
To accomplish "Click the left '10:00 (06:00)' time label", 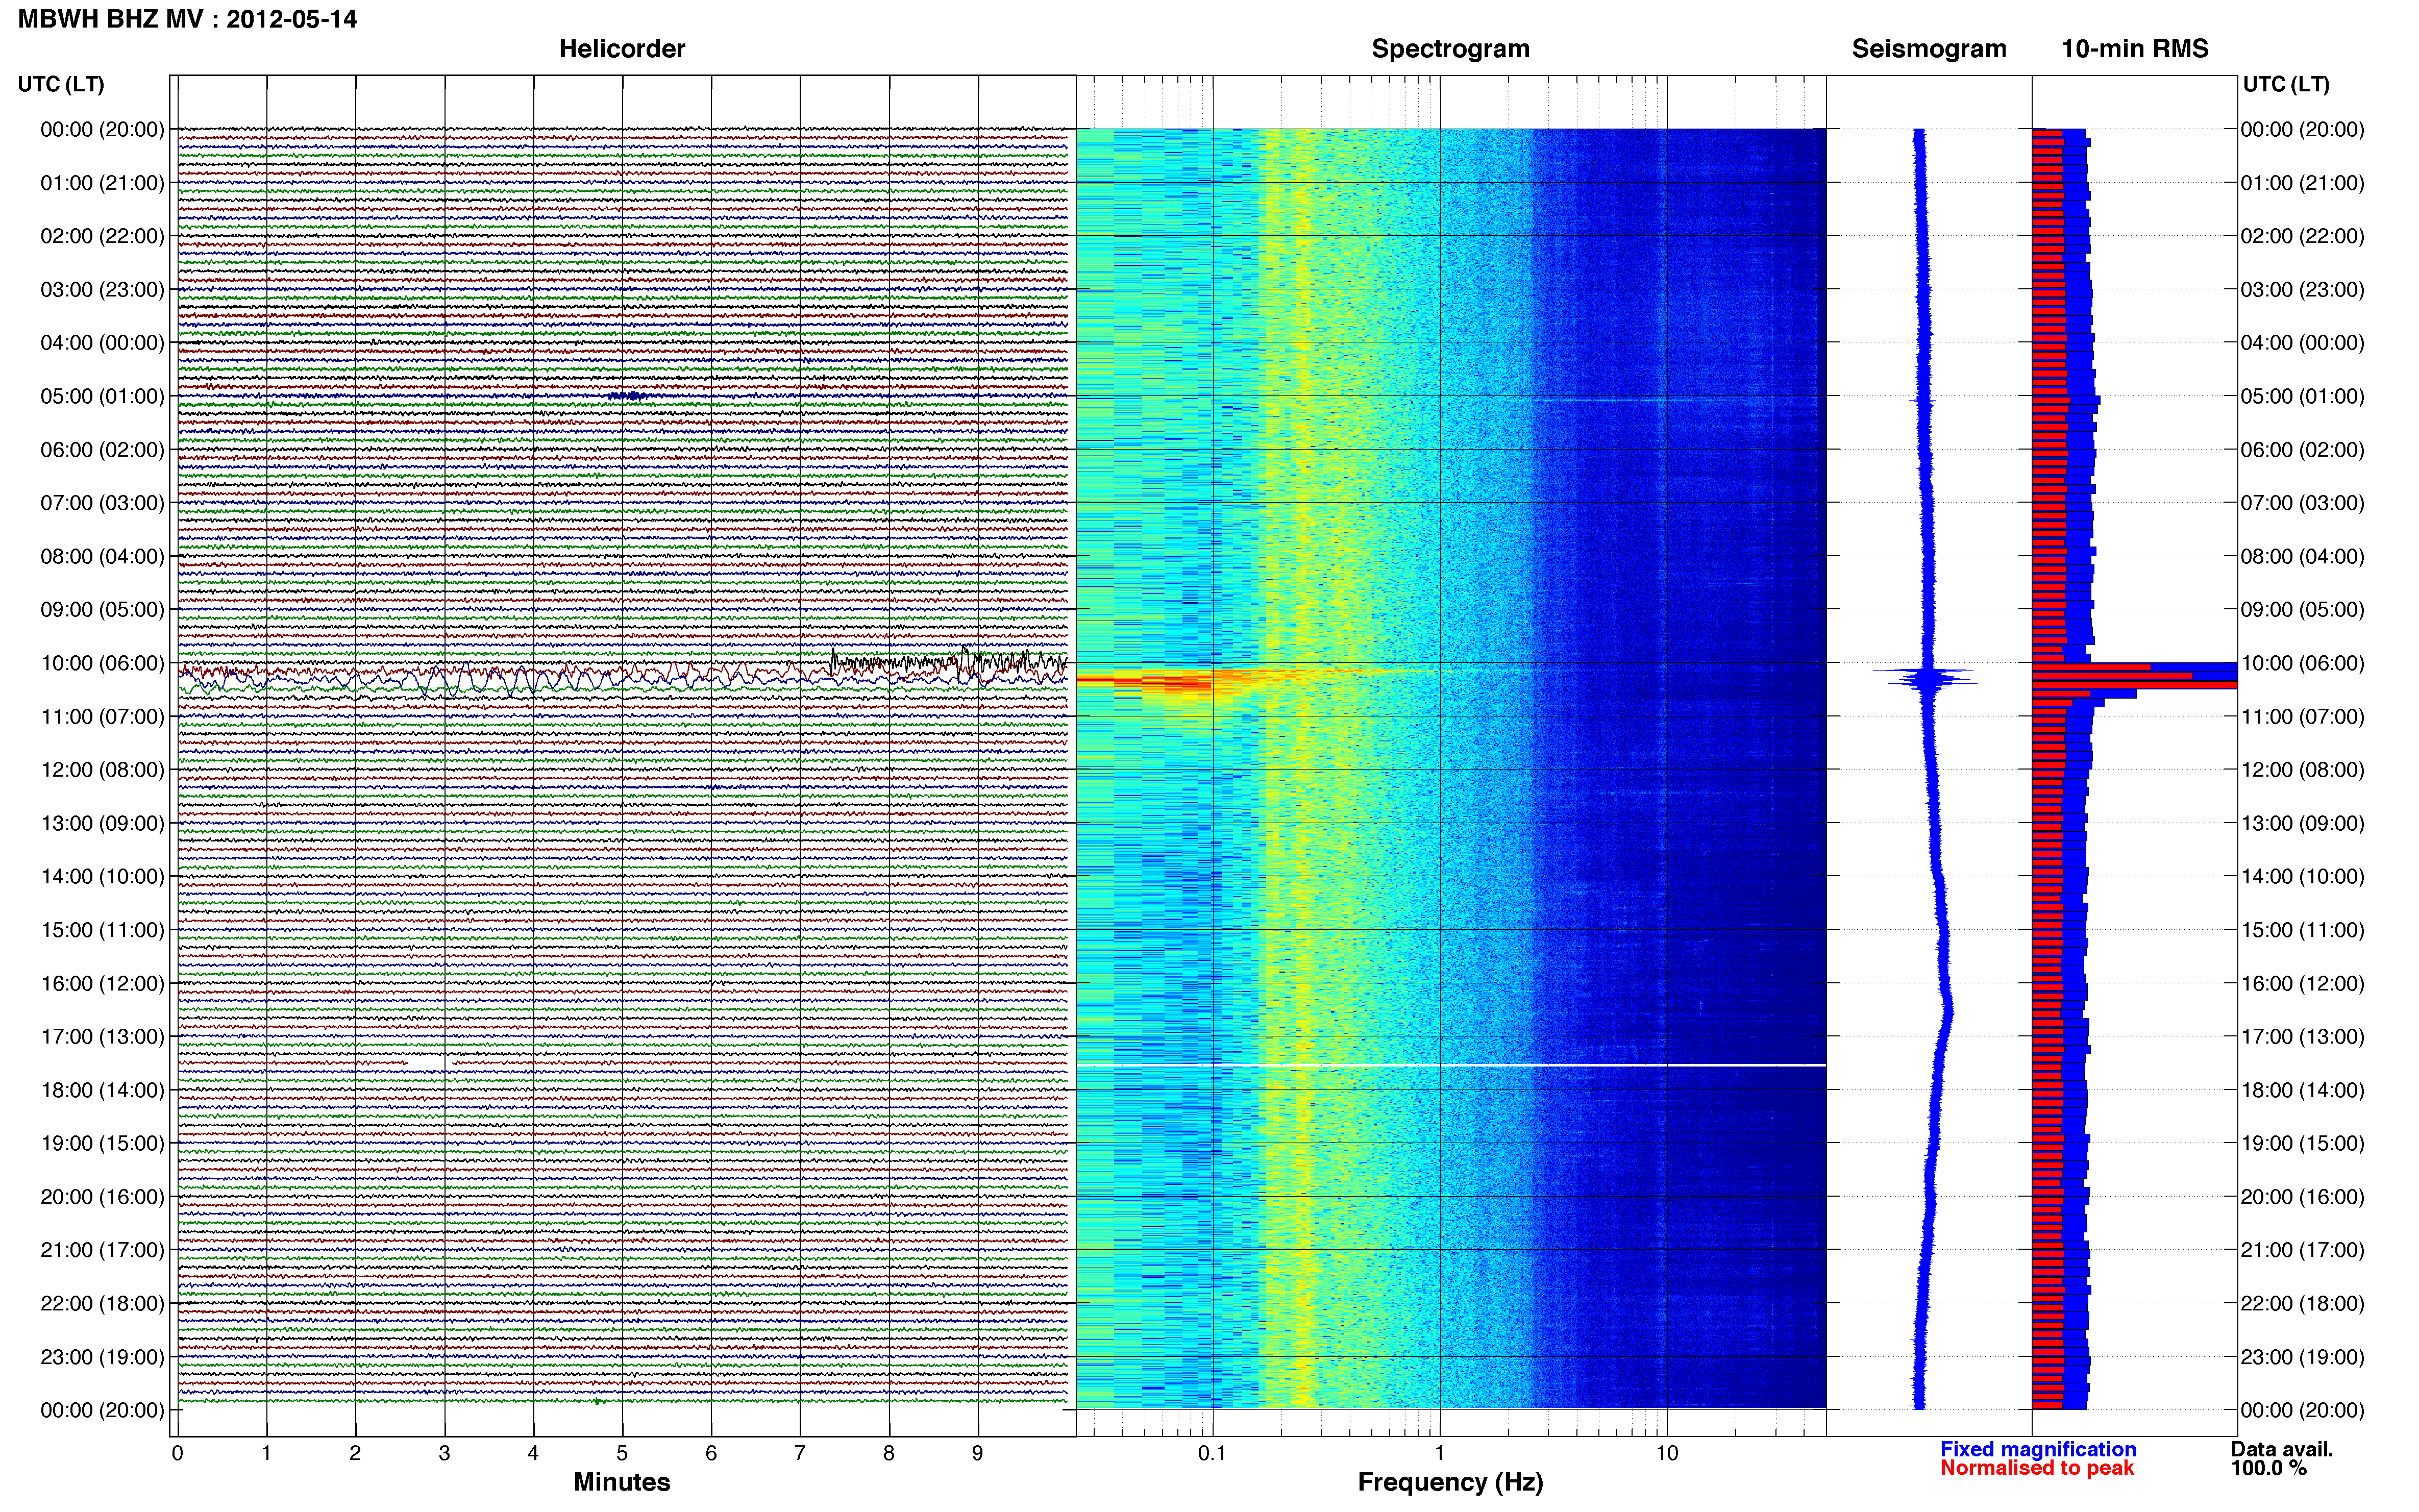I will pyautogui.click(x=102, y=663).
